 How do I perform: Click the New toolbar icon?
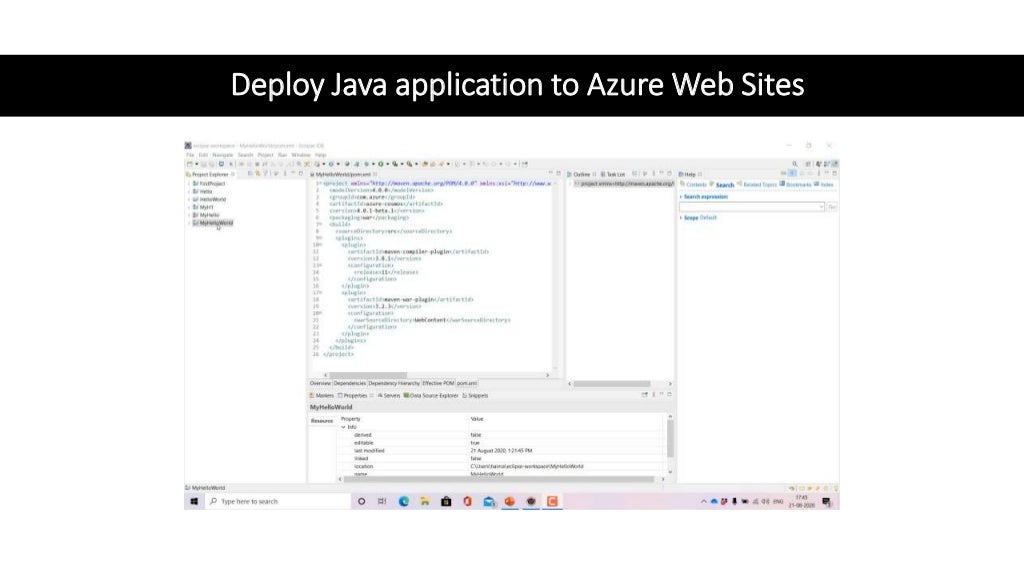click(x=189, y=165)
